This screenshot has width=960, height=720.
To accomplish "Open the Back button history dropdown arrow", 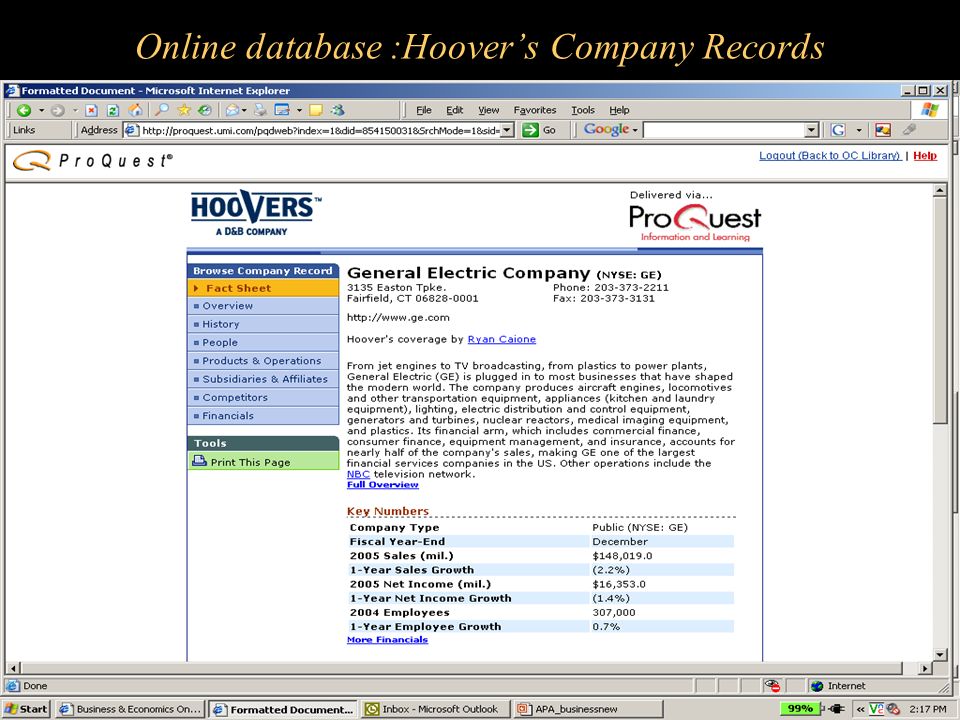I will point(42,110).
